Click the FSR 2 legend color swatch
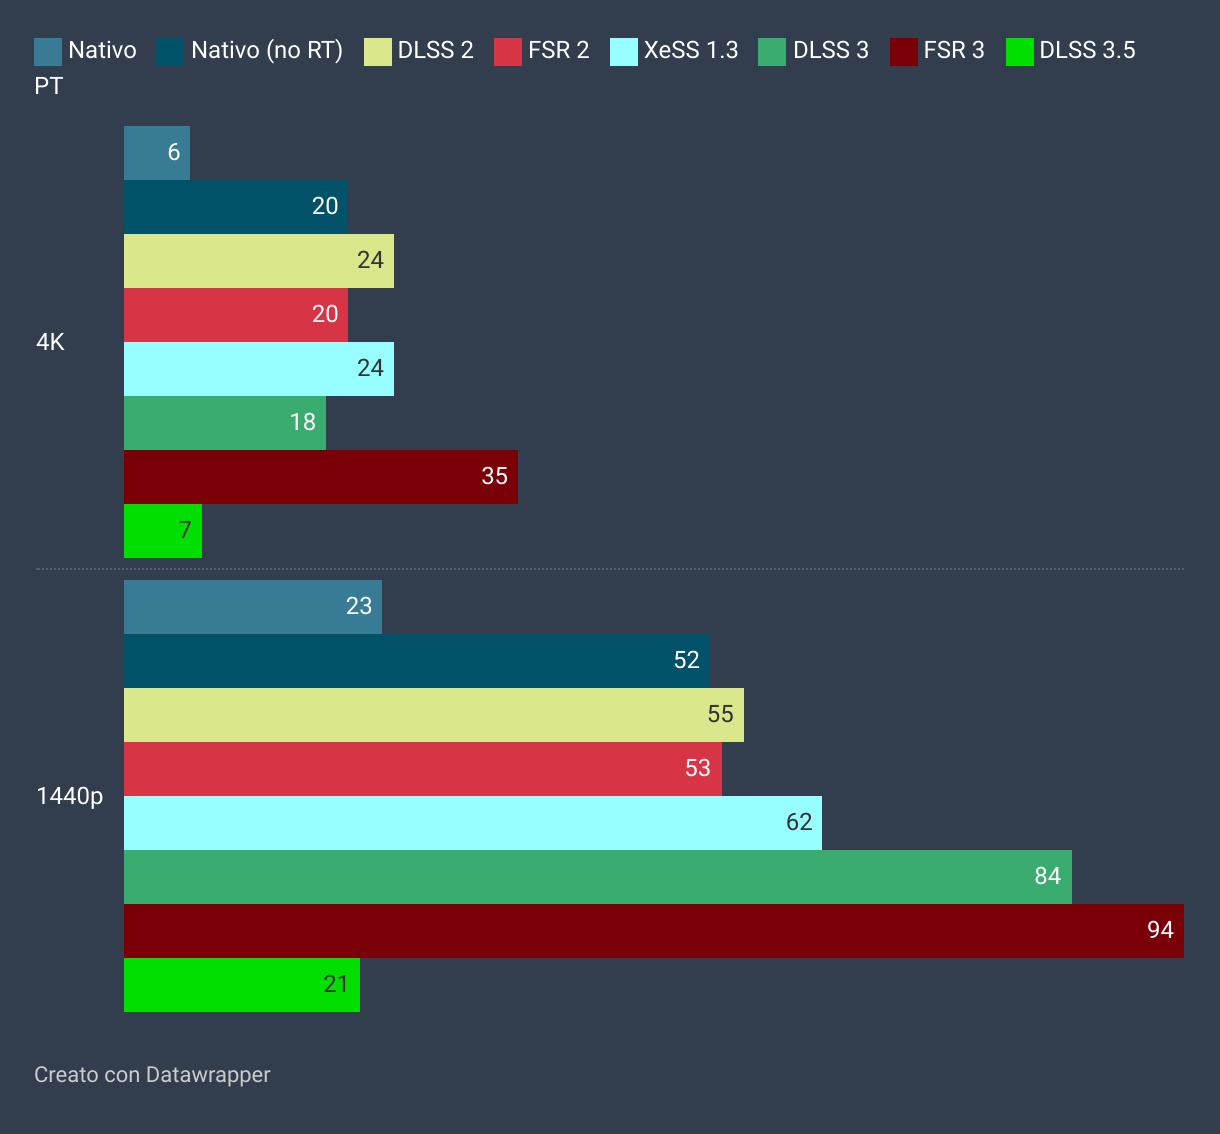The width and height of the screenshot is (1220, 1134). [x=508, y=52]
